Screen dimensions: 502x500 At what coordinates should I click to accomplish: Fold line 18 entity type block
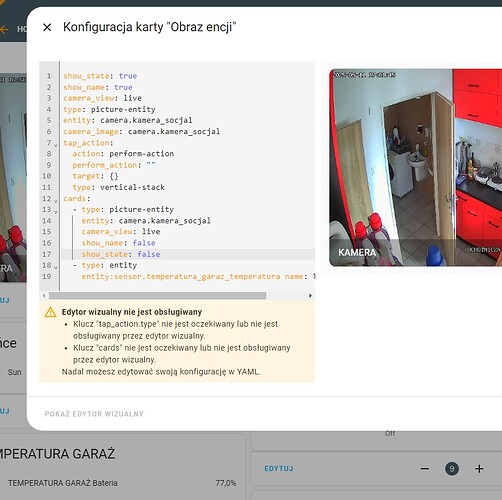point(56,267)
